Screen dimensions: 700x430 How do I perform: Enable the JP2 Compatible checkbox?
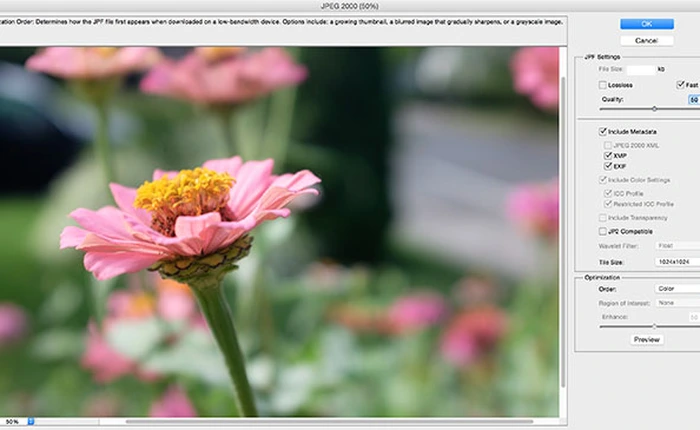tap(603, 230)
